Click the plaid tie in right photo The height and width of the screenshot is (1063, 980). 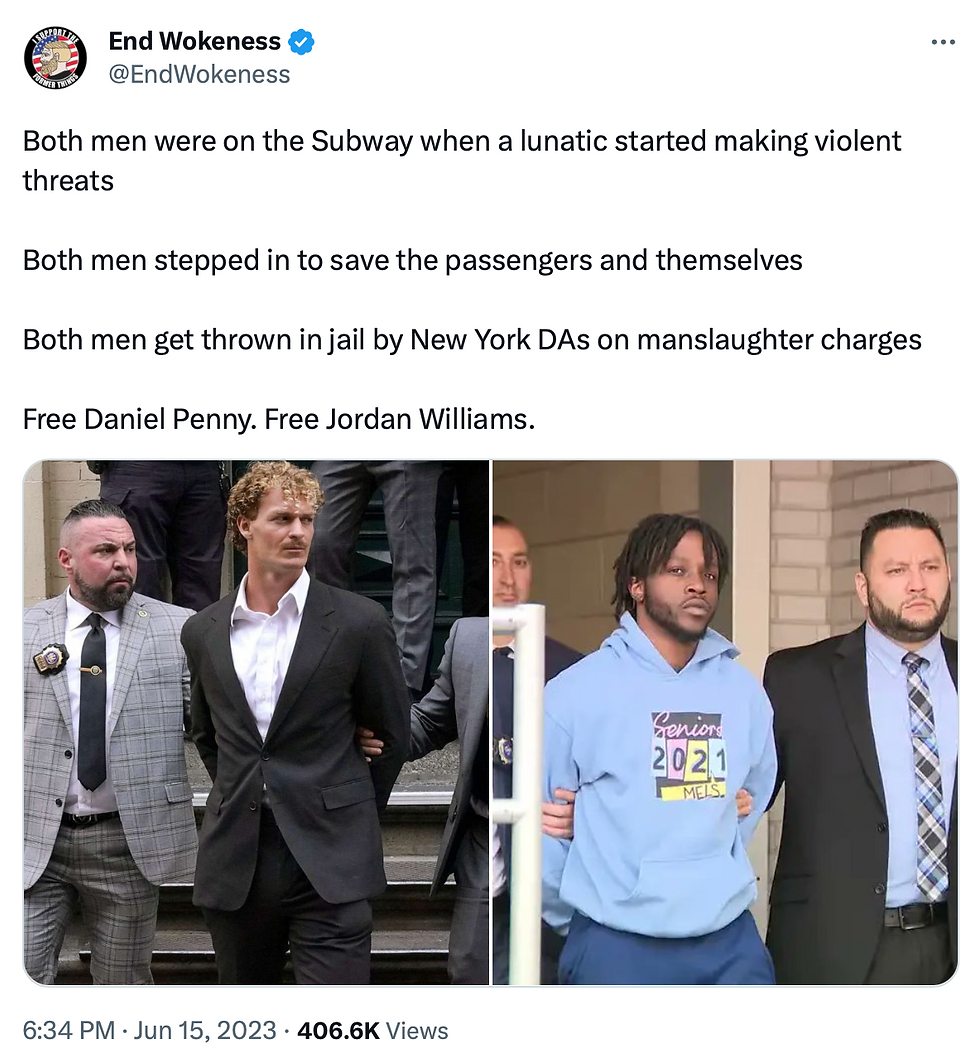926,773
